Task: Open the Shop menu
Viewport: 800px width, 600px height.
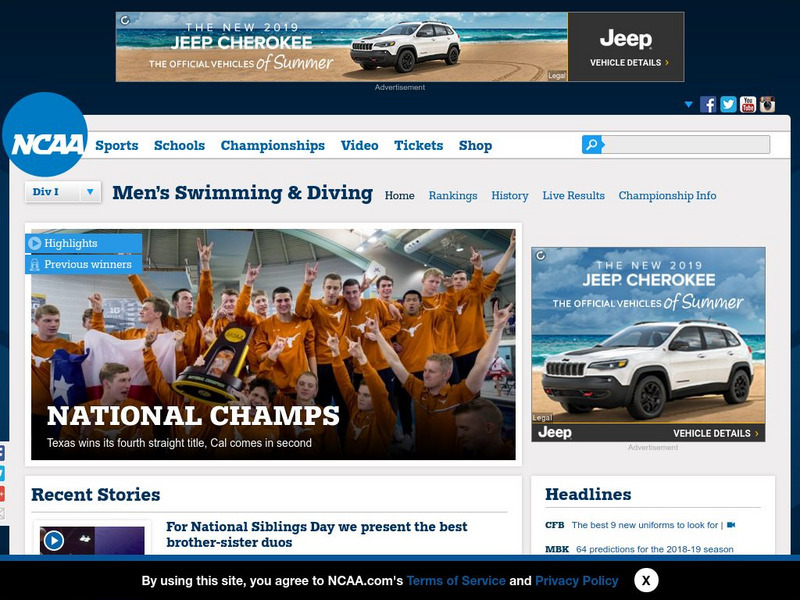Action: 476,145
